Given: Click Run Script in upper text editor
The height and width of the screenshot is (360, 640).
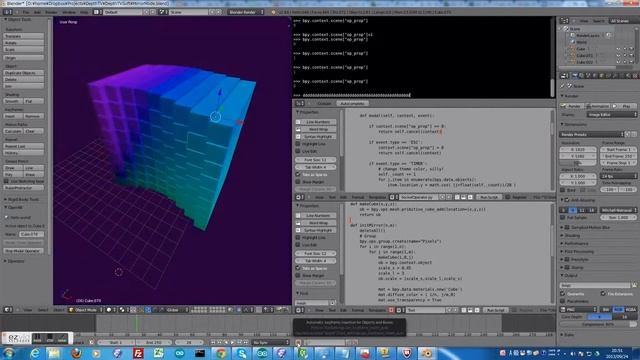Looking at the screenshot, I should tap(489, 197).
